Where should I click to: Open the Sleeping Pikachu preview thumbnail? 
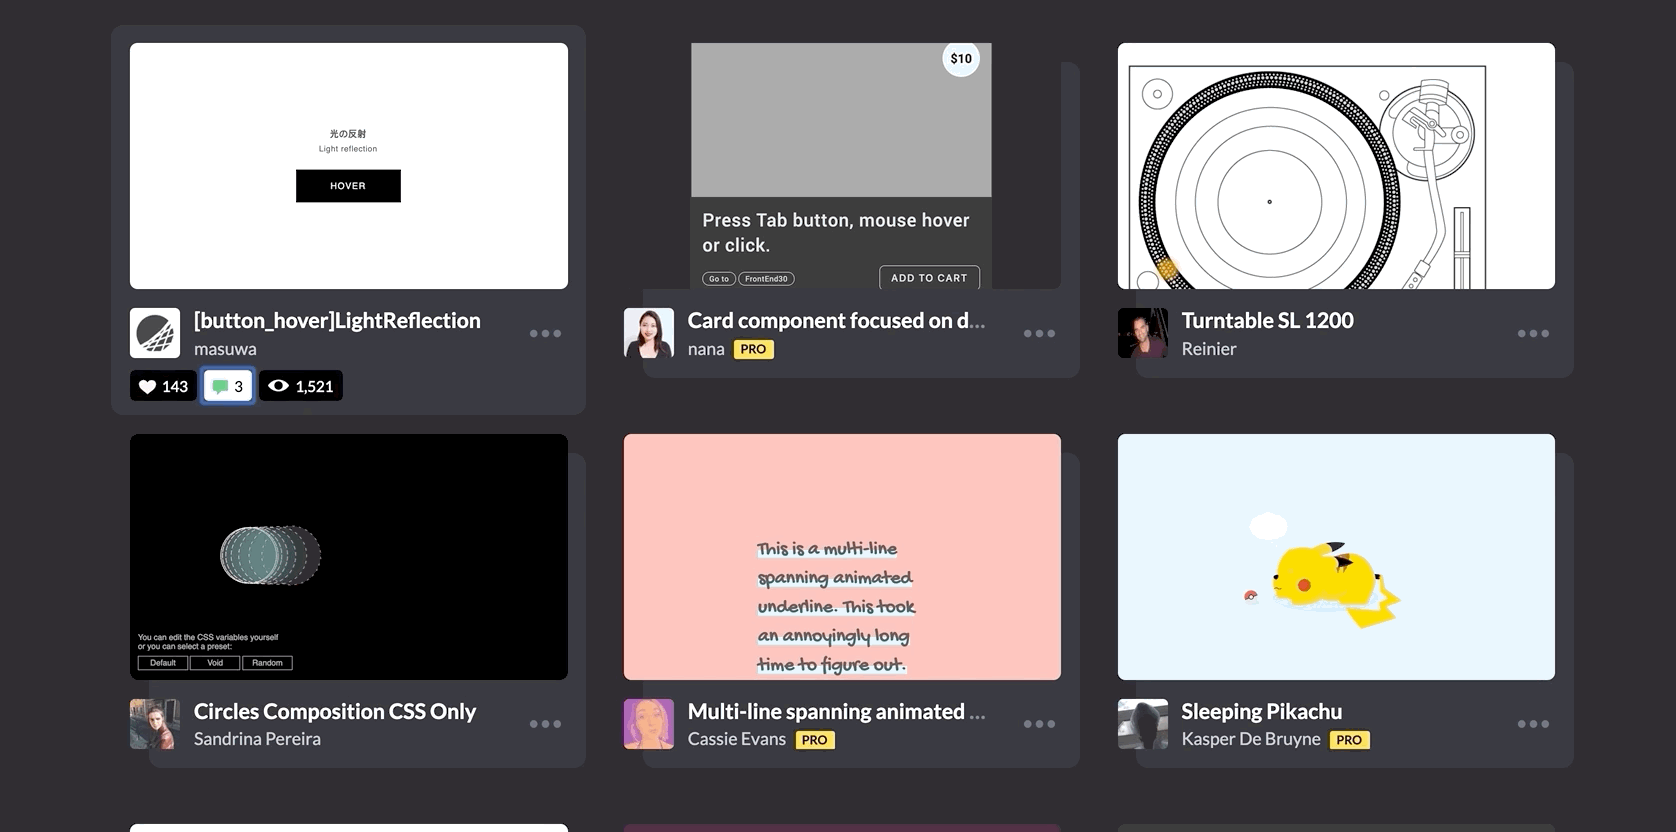1336,557
